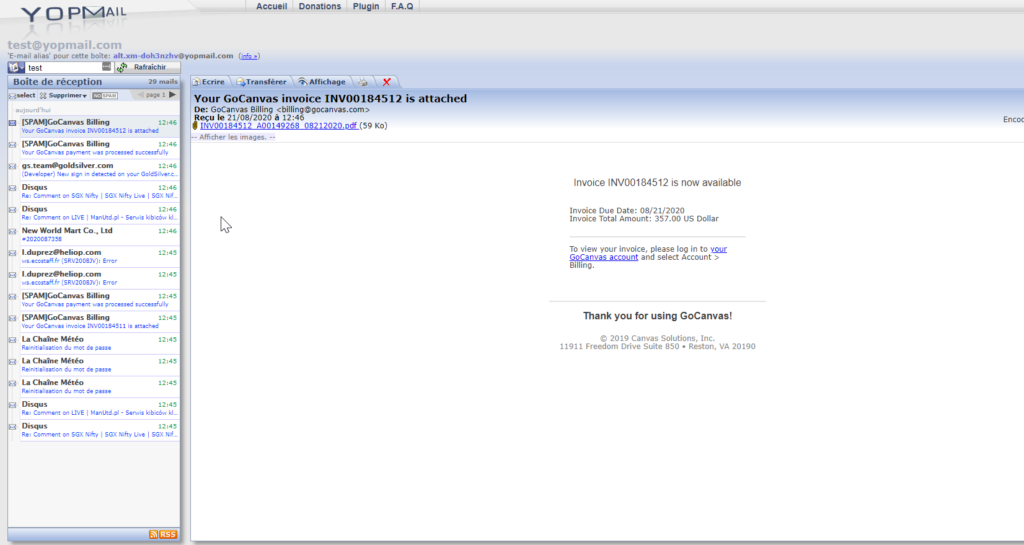The image size is (1024, 545).
Task: Open the Accueil menu item
Action: (272, 6)
